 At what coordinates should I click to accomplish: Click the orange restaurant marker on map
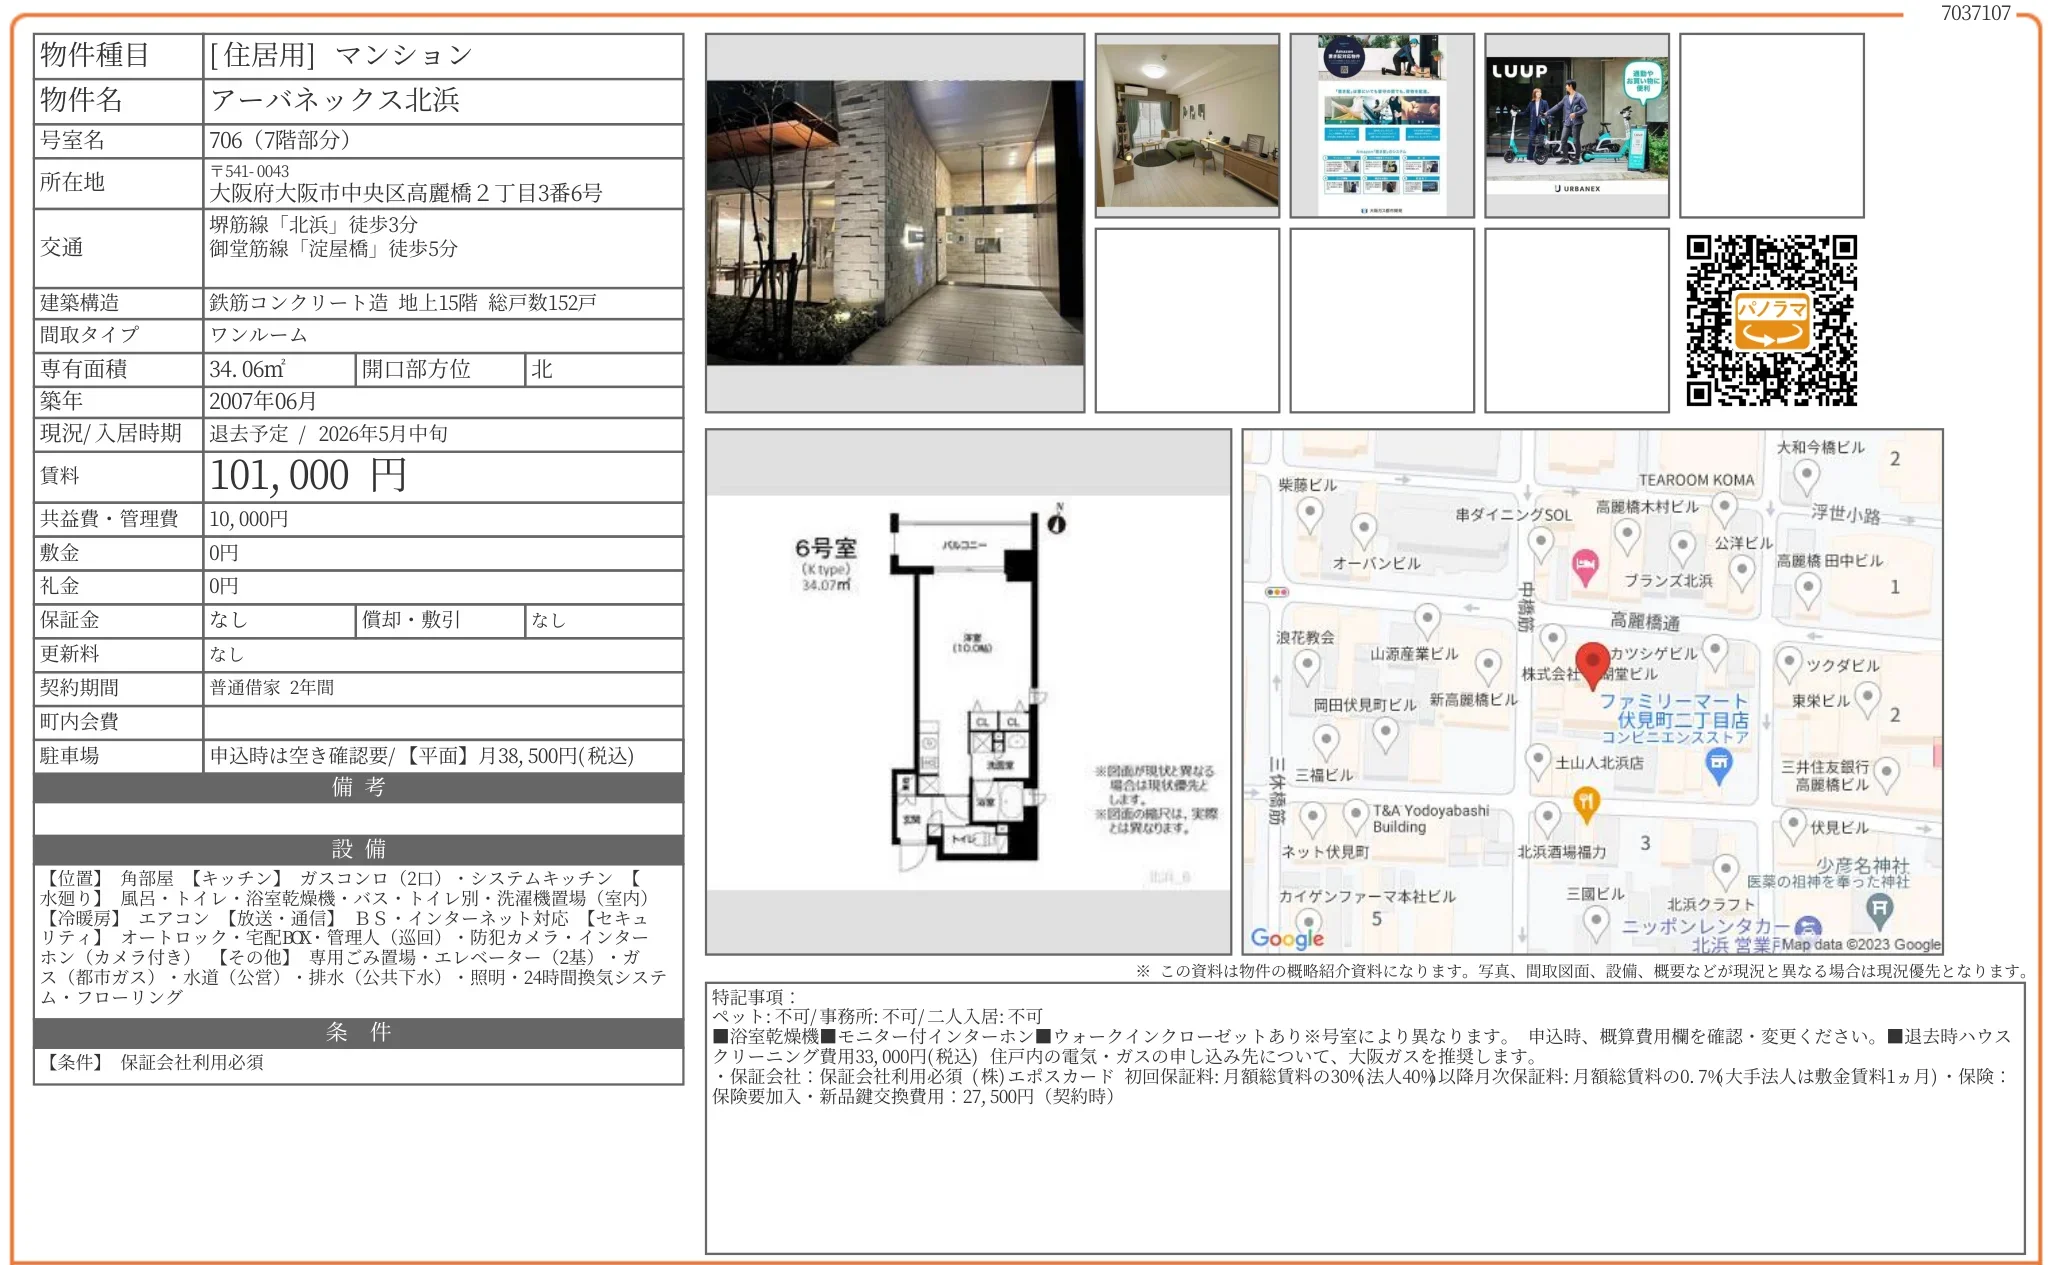(1586, 801)
